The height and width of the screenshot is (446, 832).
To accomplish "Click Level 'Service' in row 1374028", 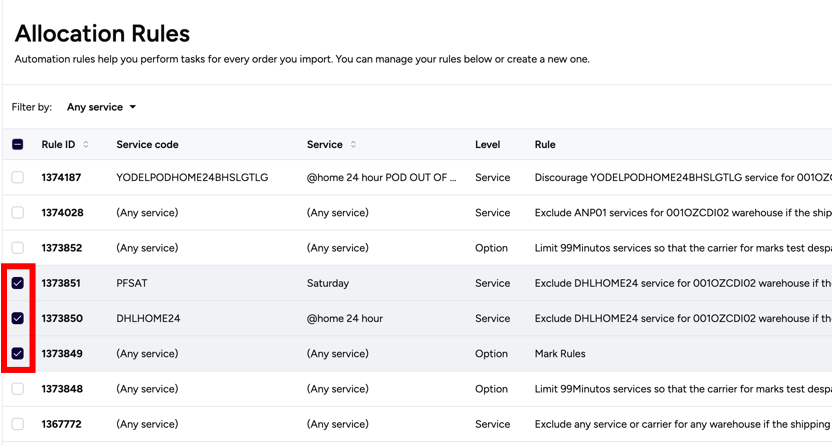I will (492, 213).
